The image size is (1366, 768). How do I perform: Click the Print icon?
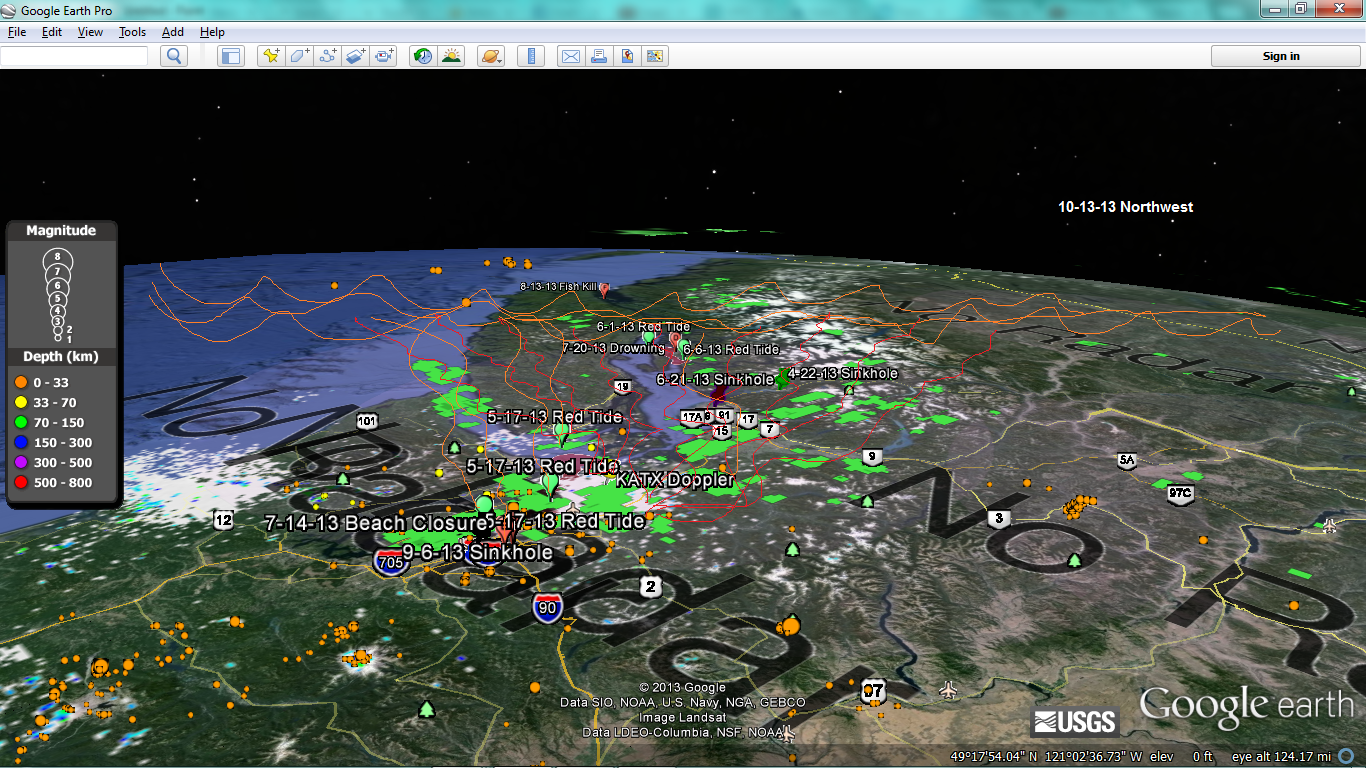[598, 56]
